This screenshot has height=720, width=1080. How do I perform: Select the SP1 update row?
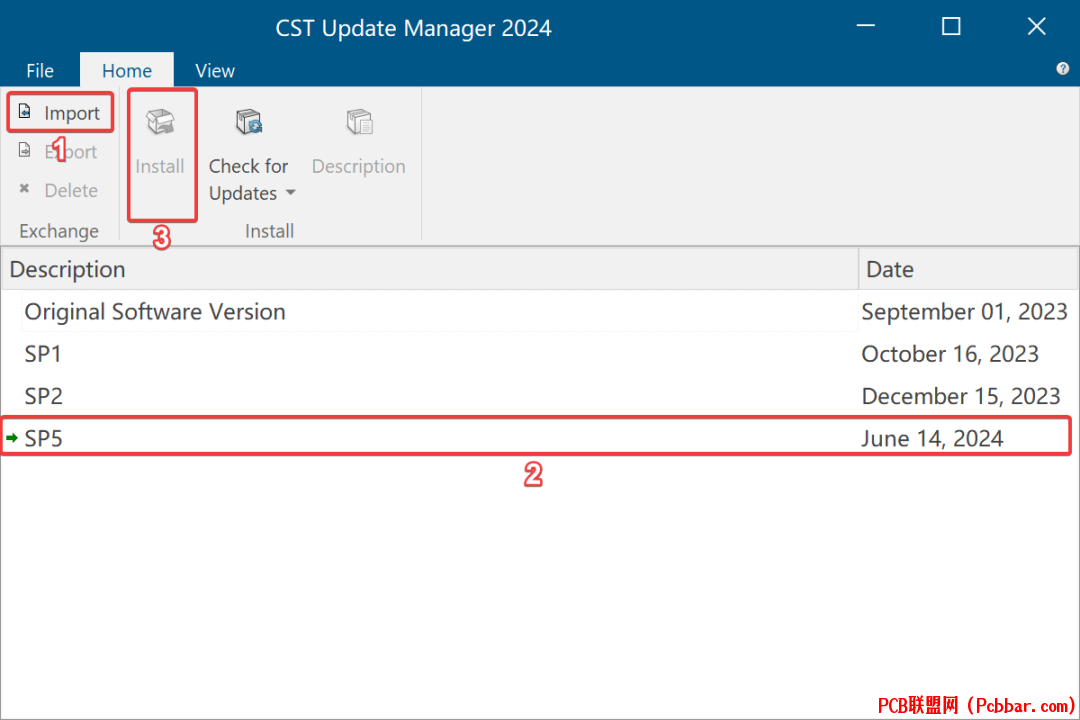coord(539,353)
